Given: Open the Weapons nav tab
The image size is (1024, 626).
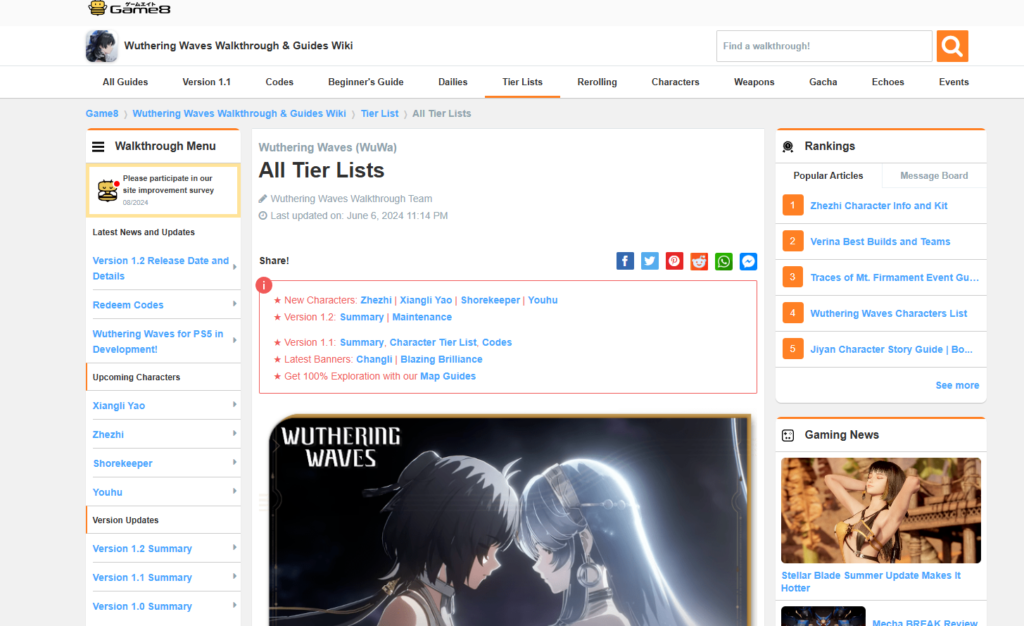Looking at the screenshot, I should (x=754, y=82).
